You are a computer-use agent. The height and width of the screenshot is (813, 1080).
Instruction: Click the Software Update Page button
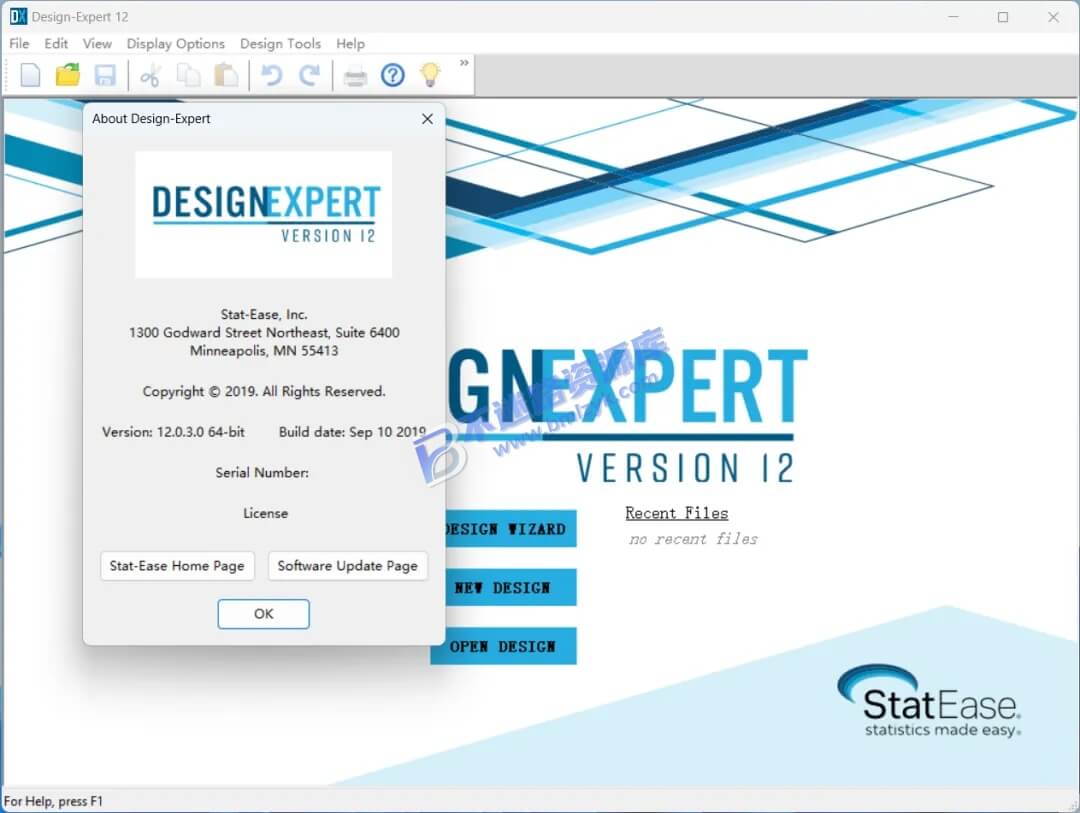(x=348, y=566)
